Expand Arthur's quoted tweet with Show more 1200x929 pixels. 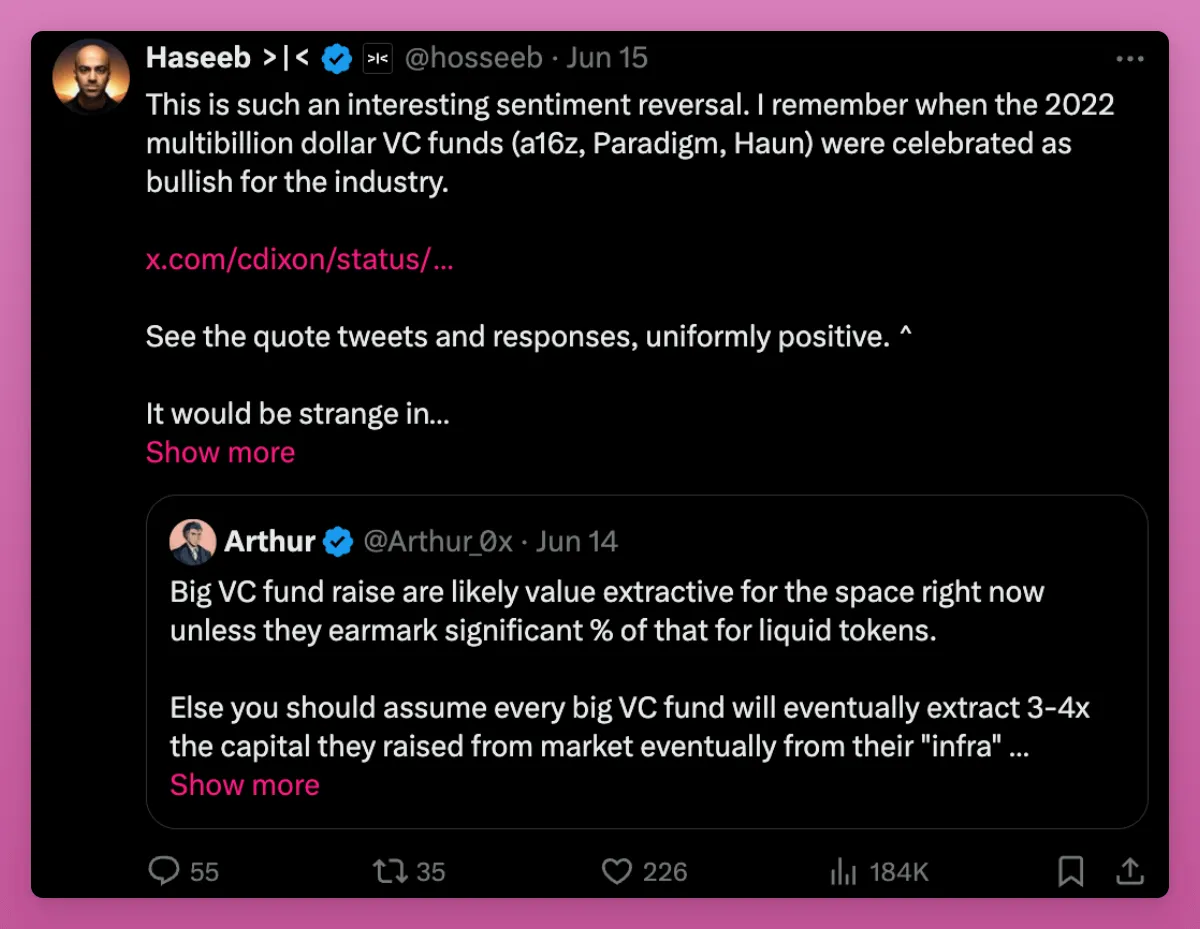[244, 785]
